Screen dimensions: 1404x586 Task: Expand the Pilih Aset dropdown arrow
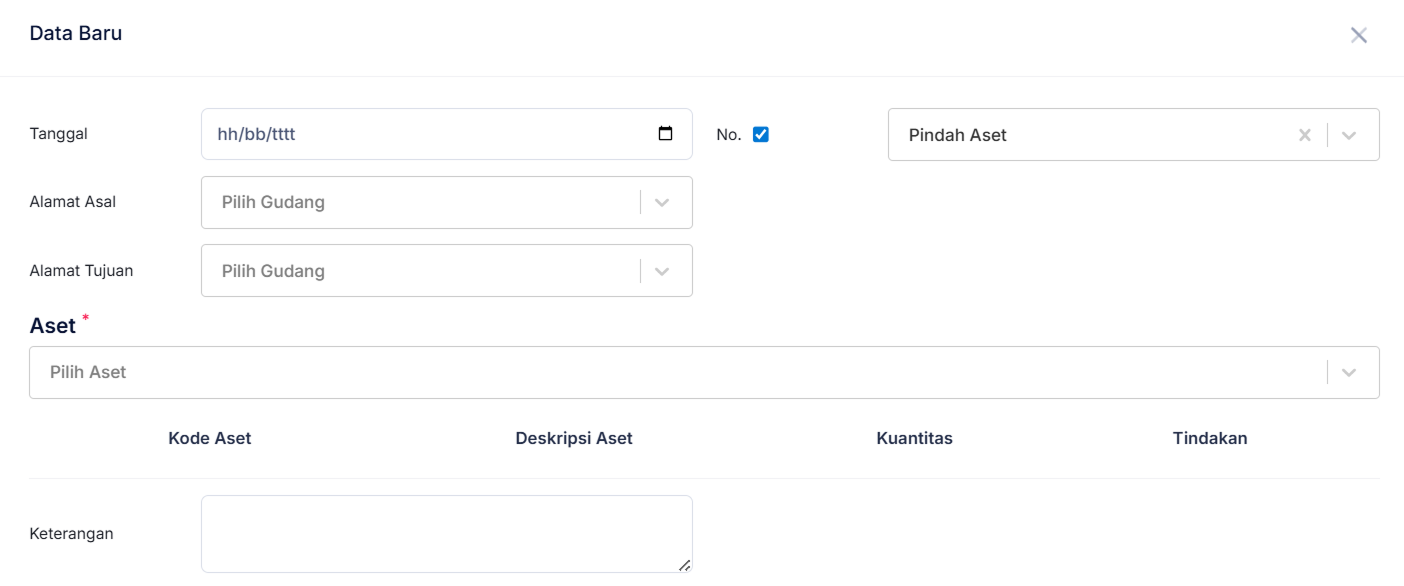click(1349, 372)
